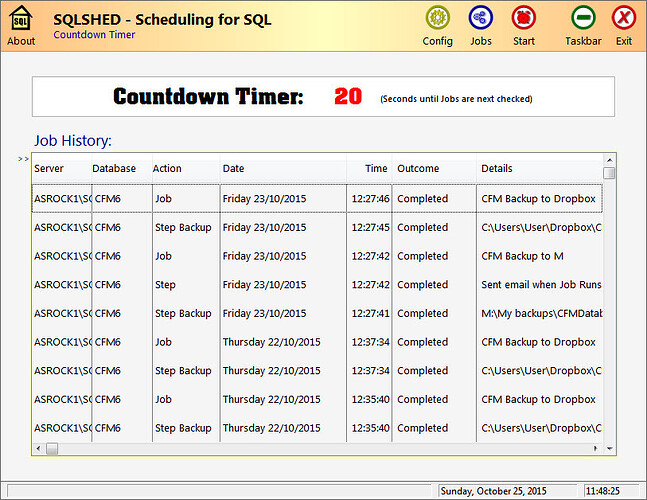Sort by the Database column header
The width and height of the screenshot is (647, 500).
[119, 169]
